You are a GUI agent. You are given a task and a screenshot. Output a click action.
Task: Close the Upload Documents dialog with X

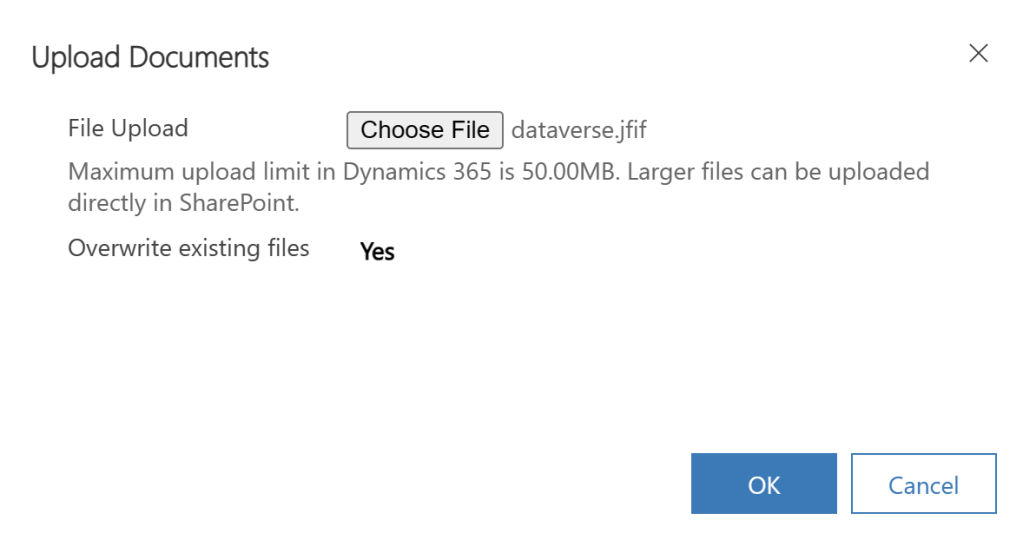[x=978, y=54]
